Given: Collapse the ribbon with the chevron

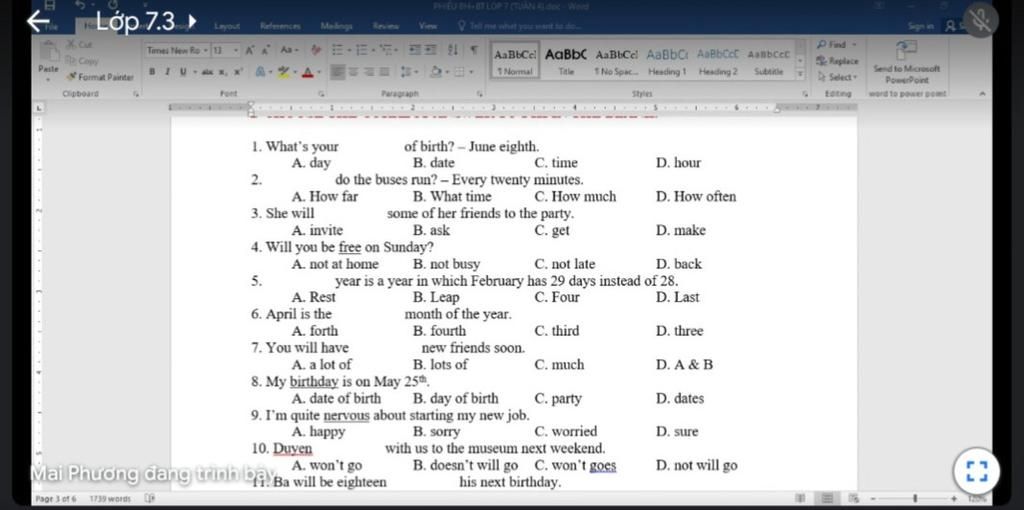Looking at the screenshot, I should point(981,94).
